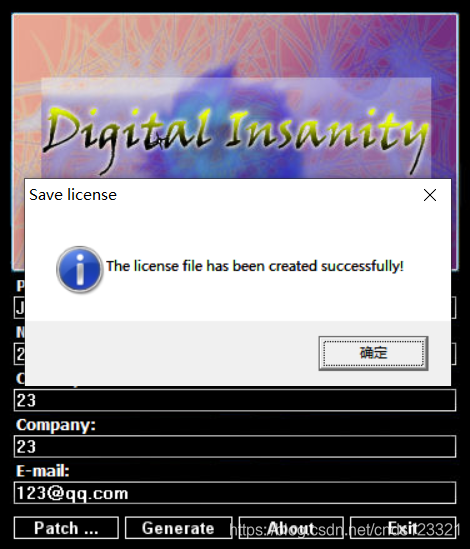470x549 pixels.
Task: Focus the partially hidden field starting with J
Action: 20,308
